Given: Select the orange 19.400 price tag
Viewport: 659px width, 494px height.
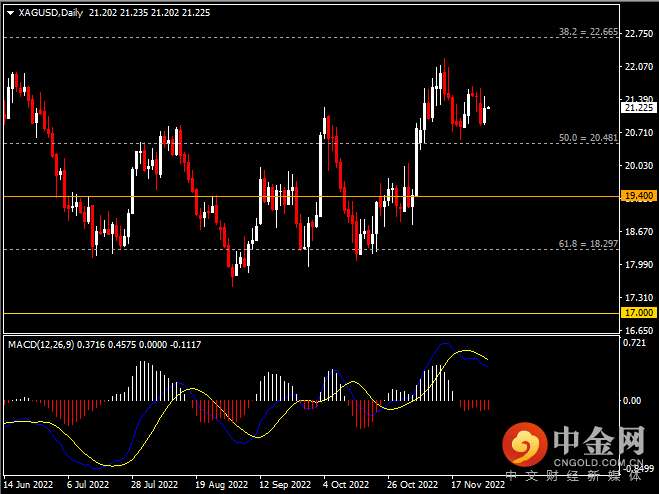Looking at the screenshot, I should coord(638,196).
